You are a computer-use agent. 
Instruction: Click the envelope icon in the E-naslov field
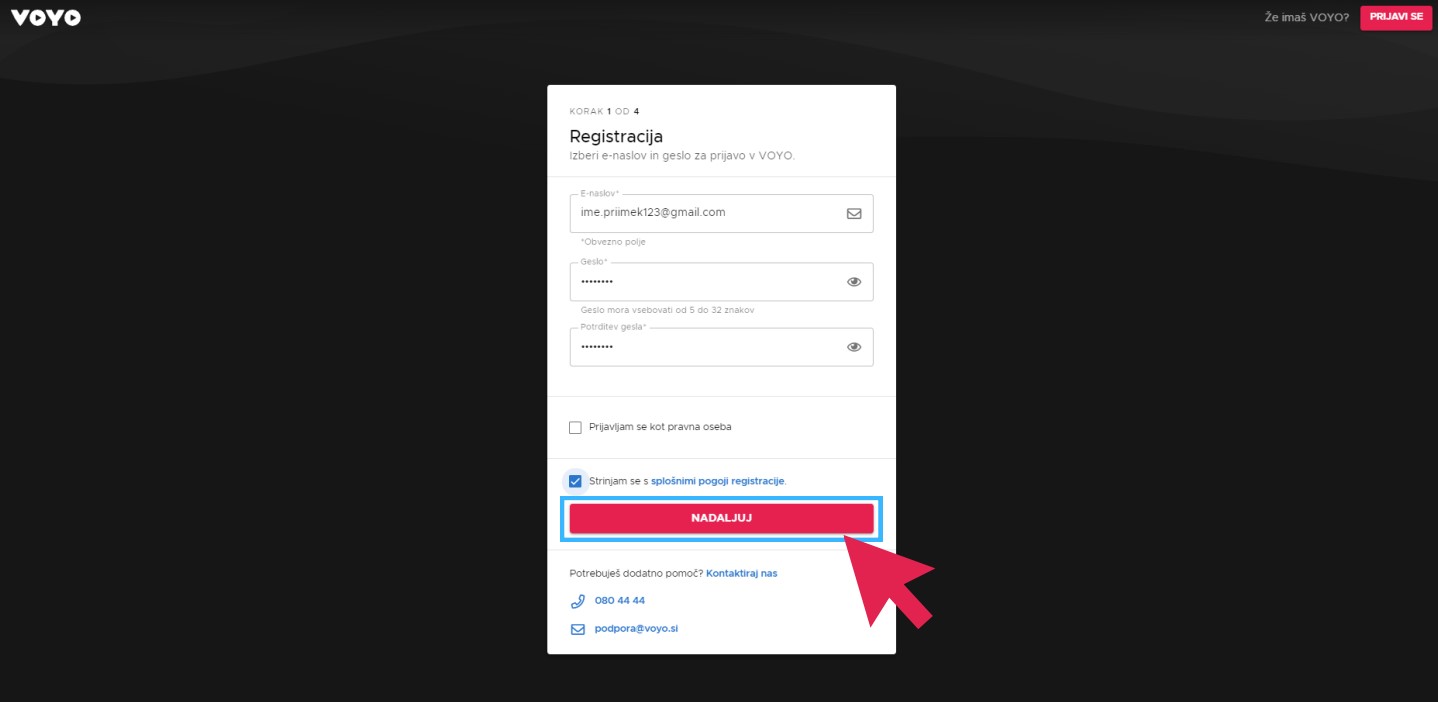(854, 213)
